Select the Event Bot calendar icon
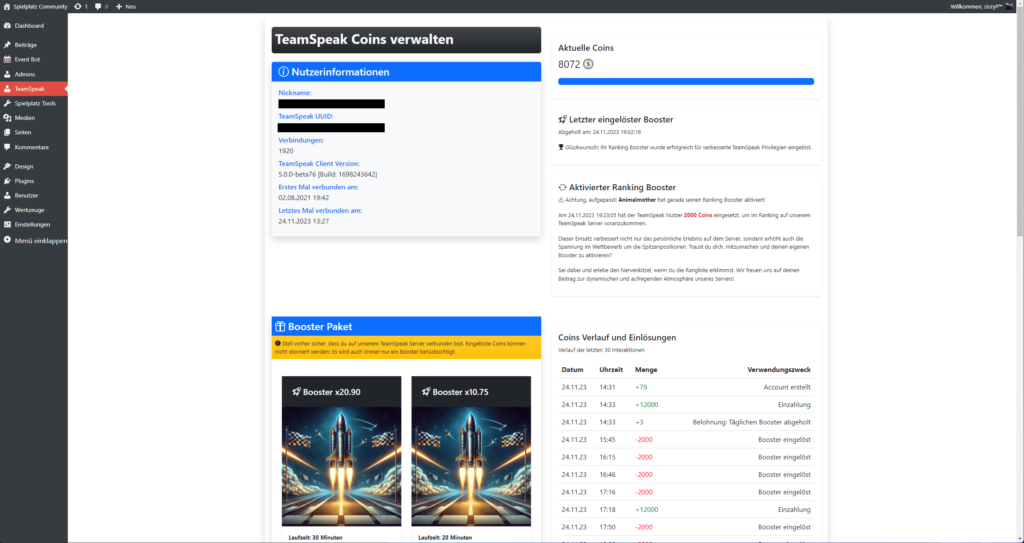This screenshot has height=543, width=1024. click(7, 59)
